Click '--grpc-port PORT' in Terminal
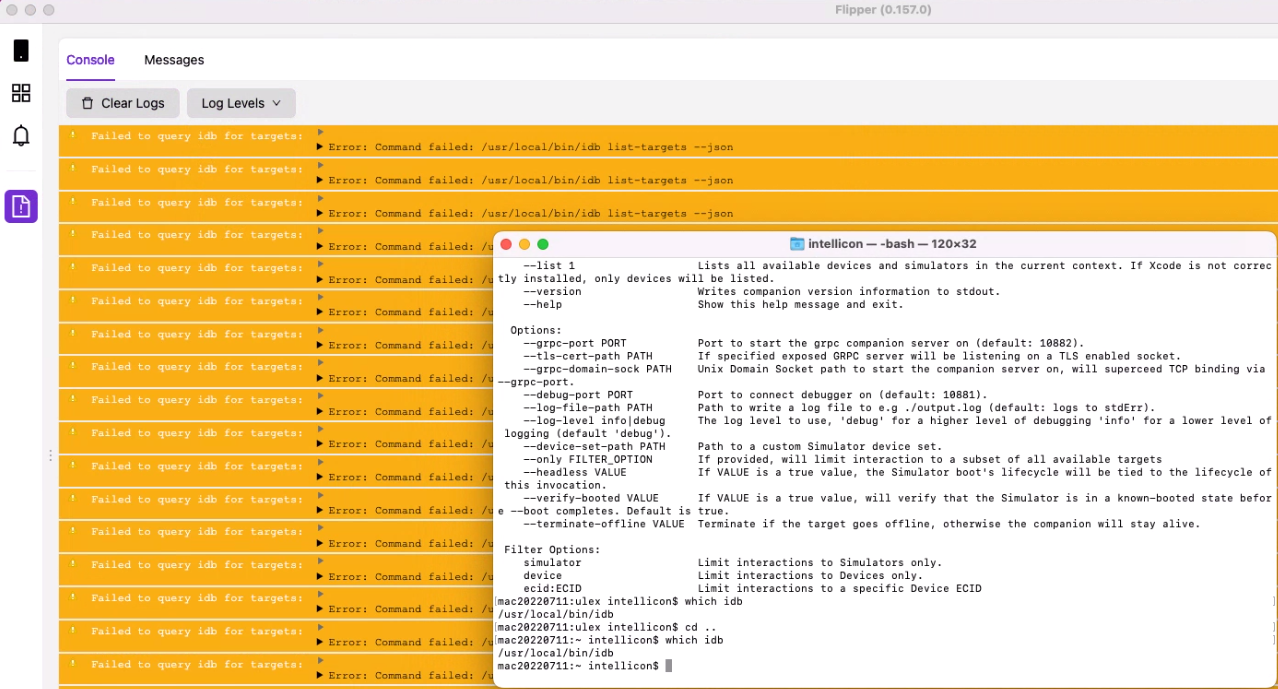 pos(575,343)
